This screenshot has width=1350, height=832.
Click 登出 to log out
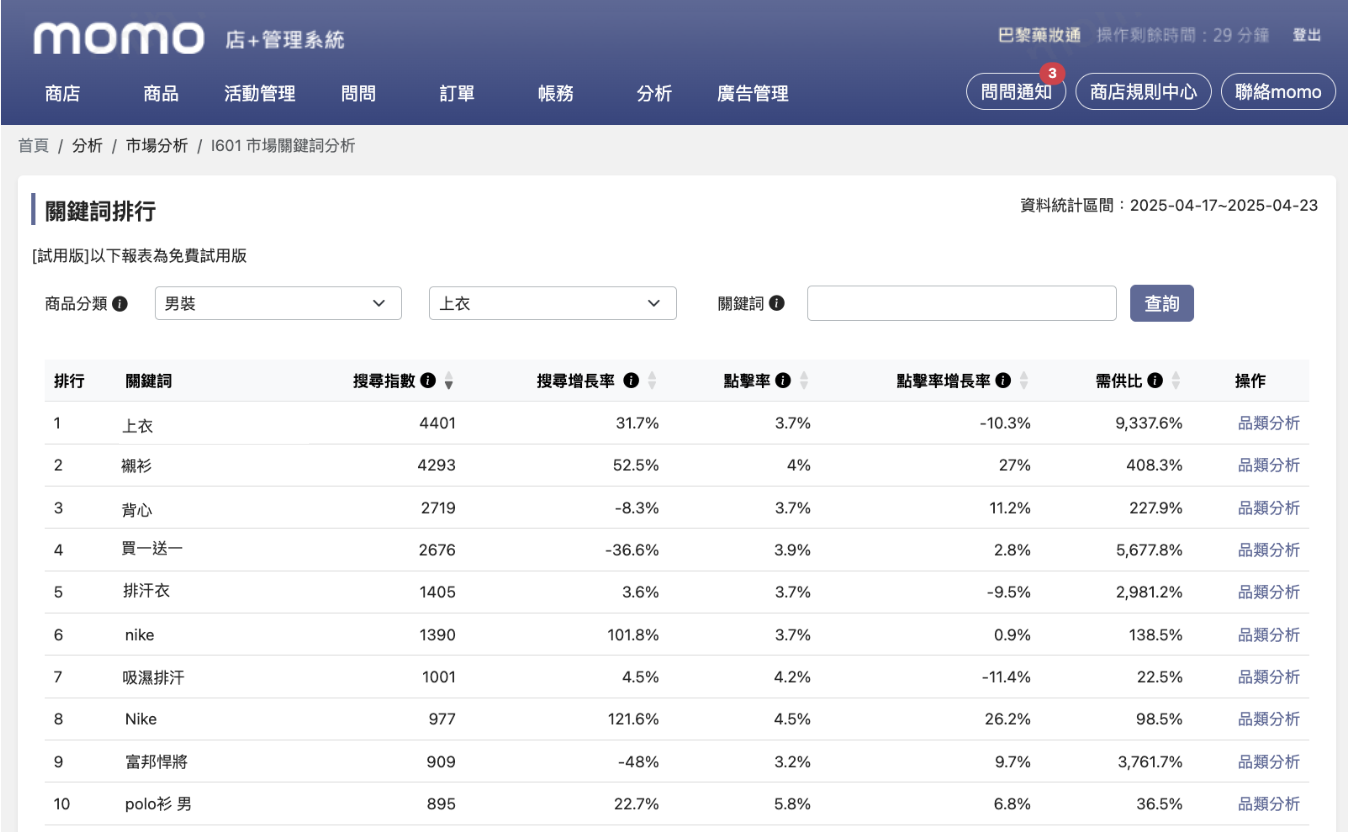point(1307,35)
